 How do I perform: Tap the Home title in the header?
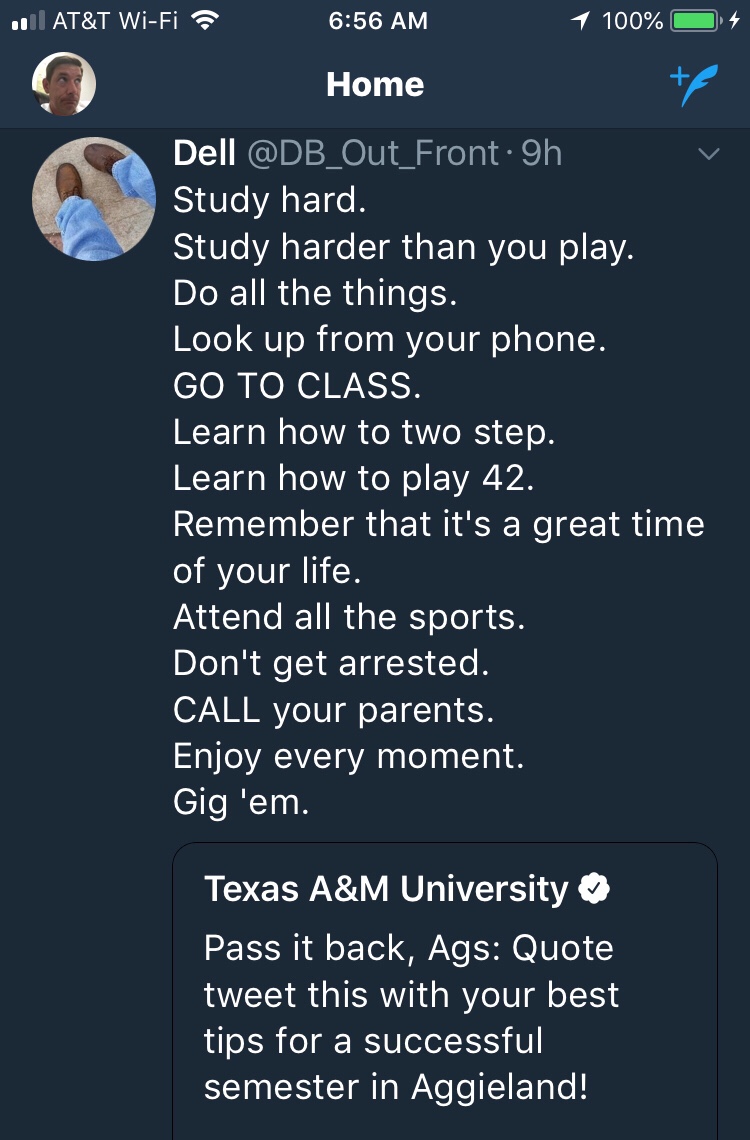pos(375,85)
